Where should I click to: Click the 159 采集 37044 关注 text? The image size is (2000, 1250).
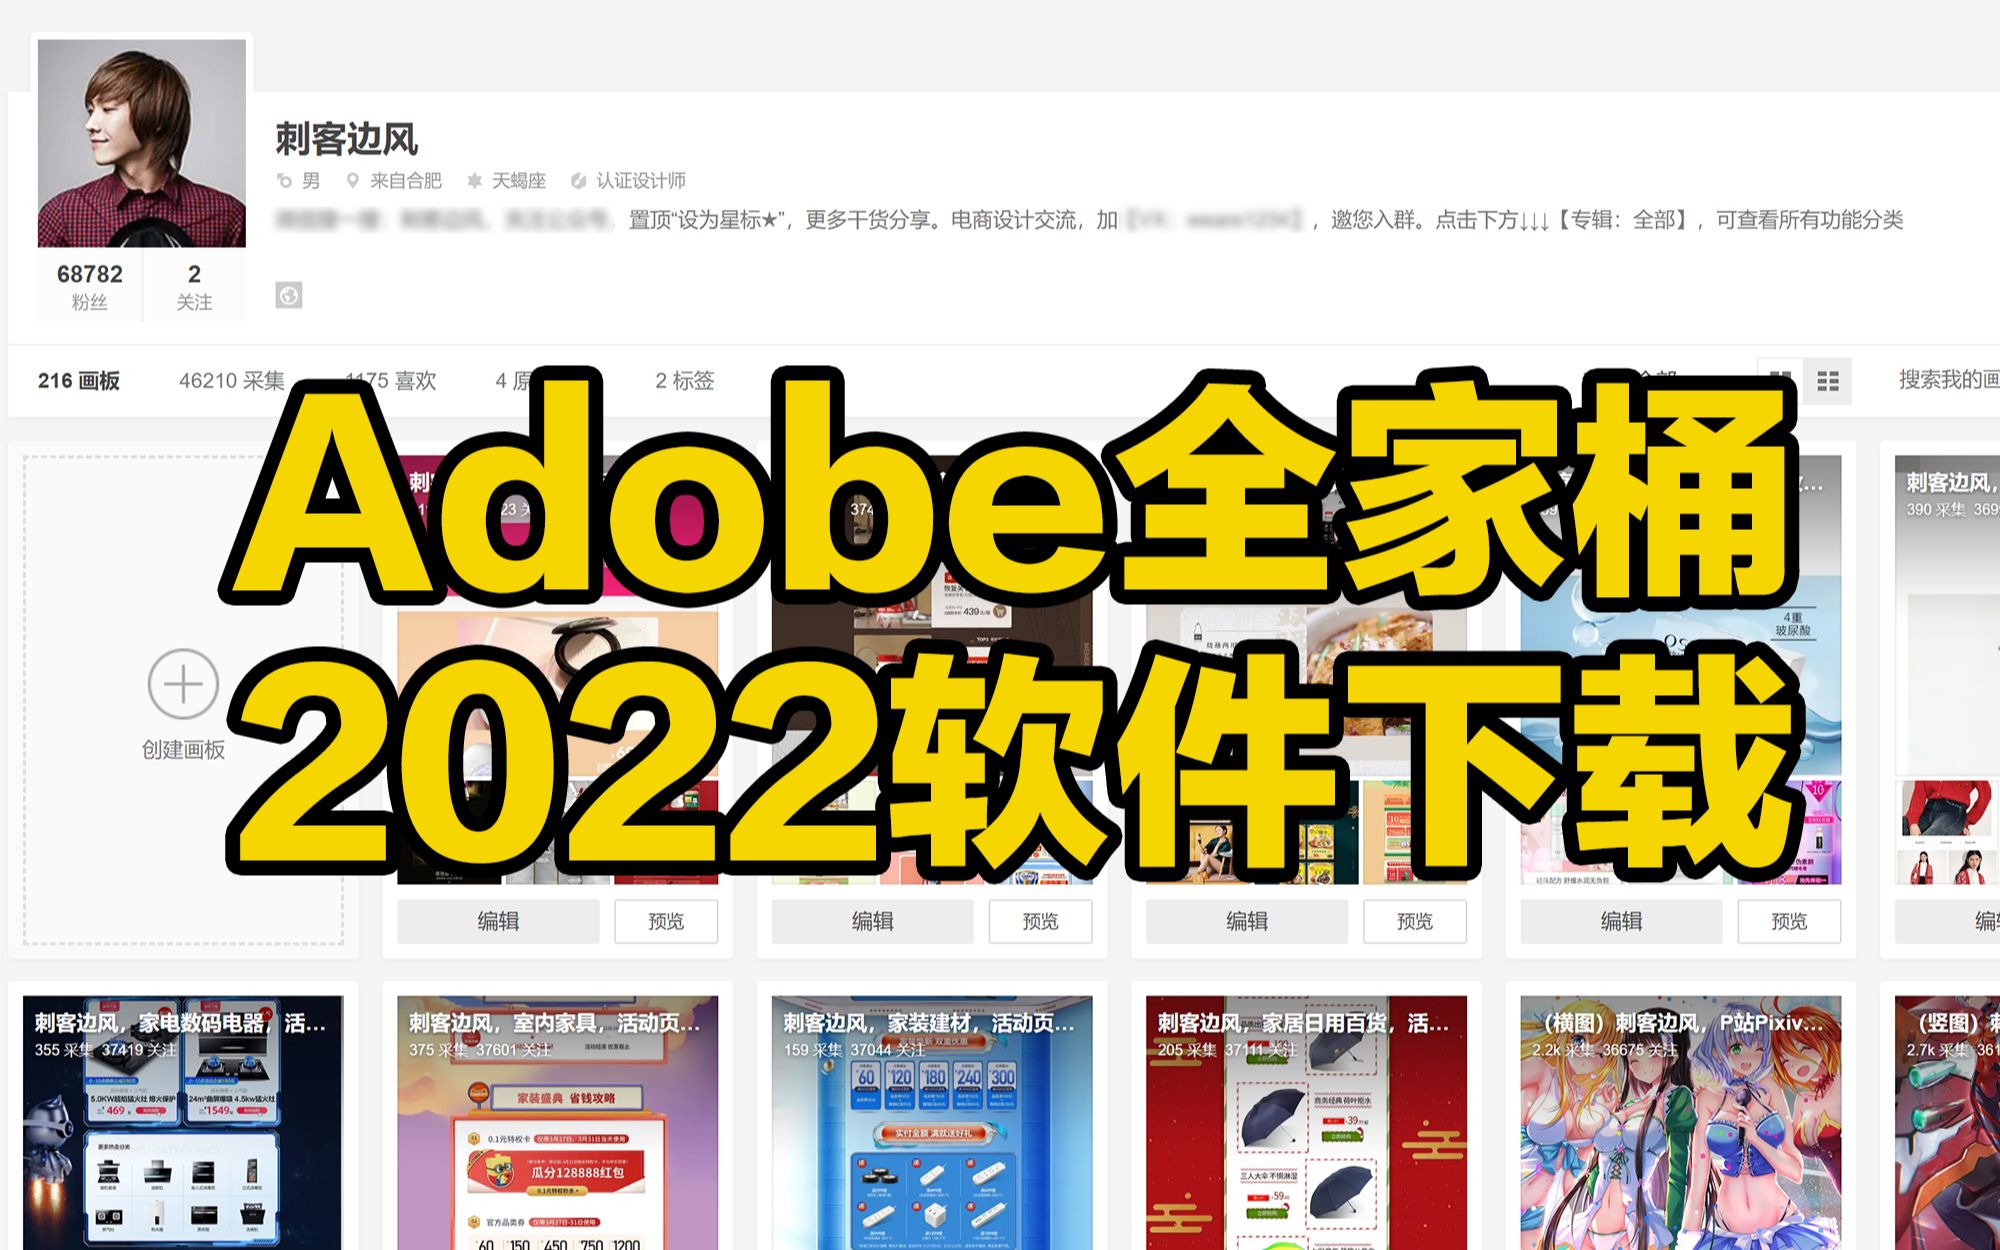tap(855, 1050)
